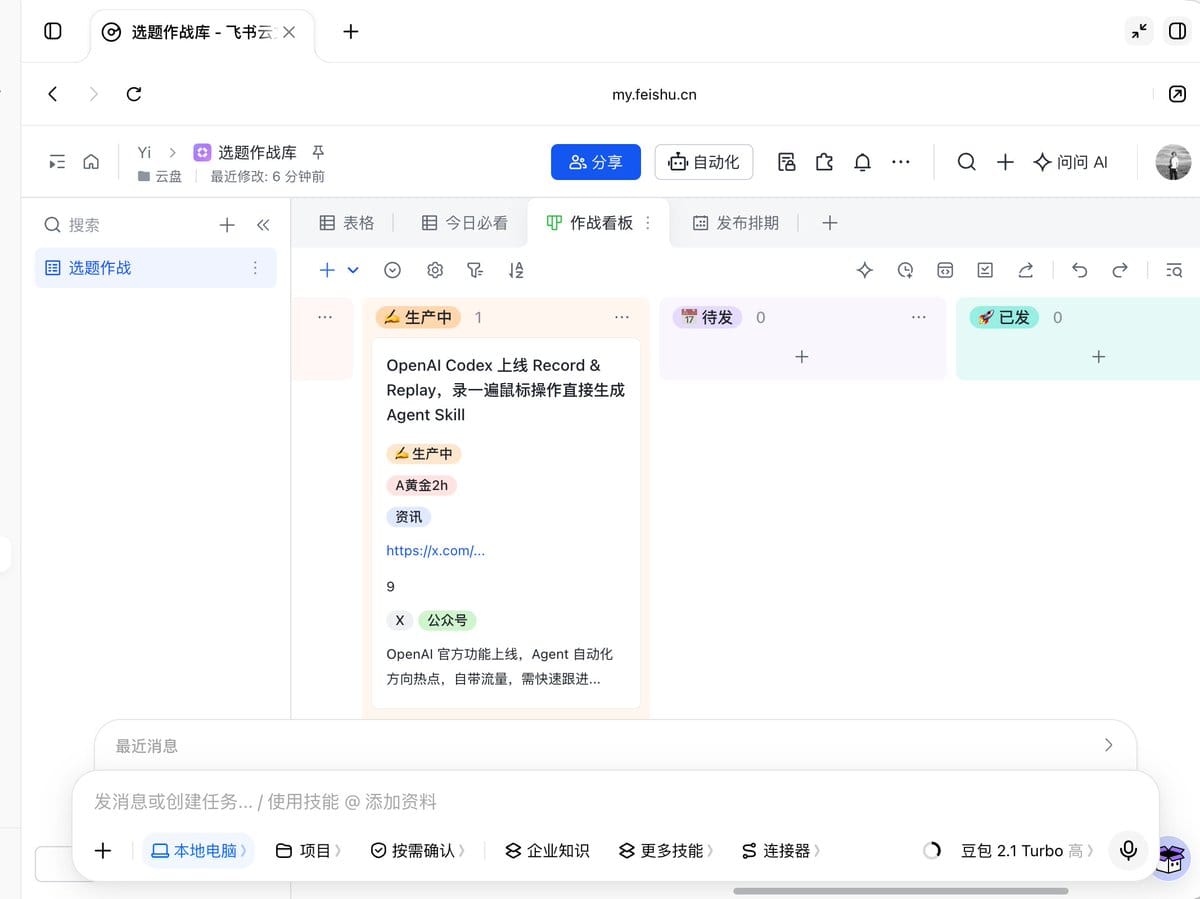
Task: Go back to previous page
Action: (x=53, y=94)
